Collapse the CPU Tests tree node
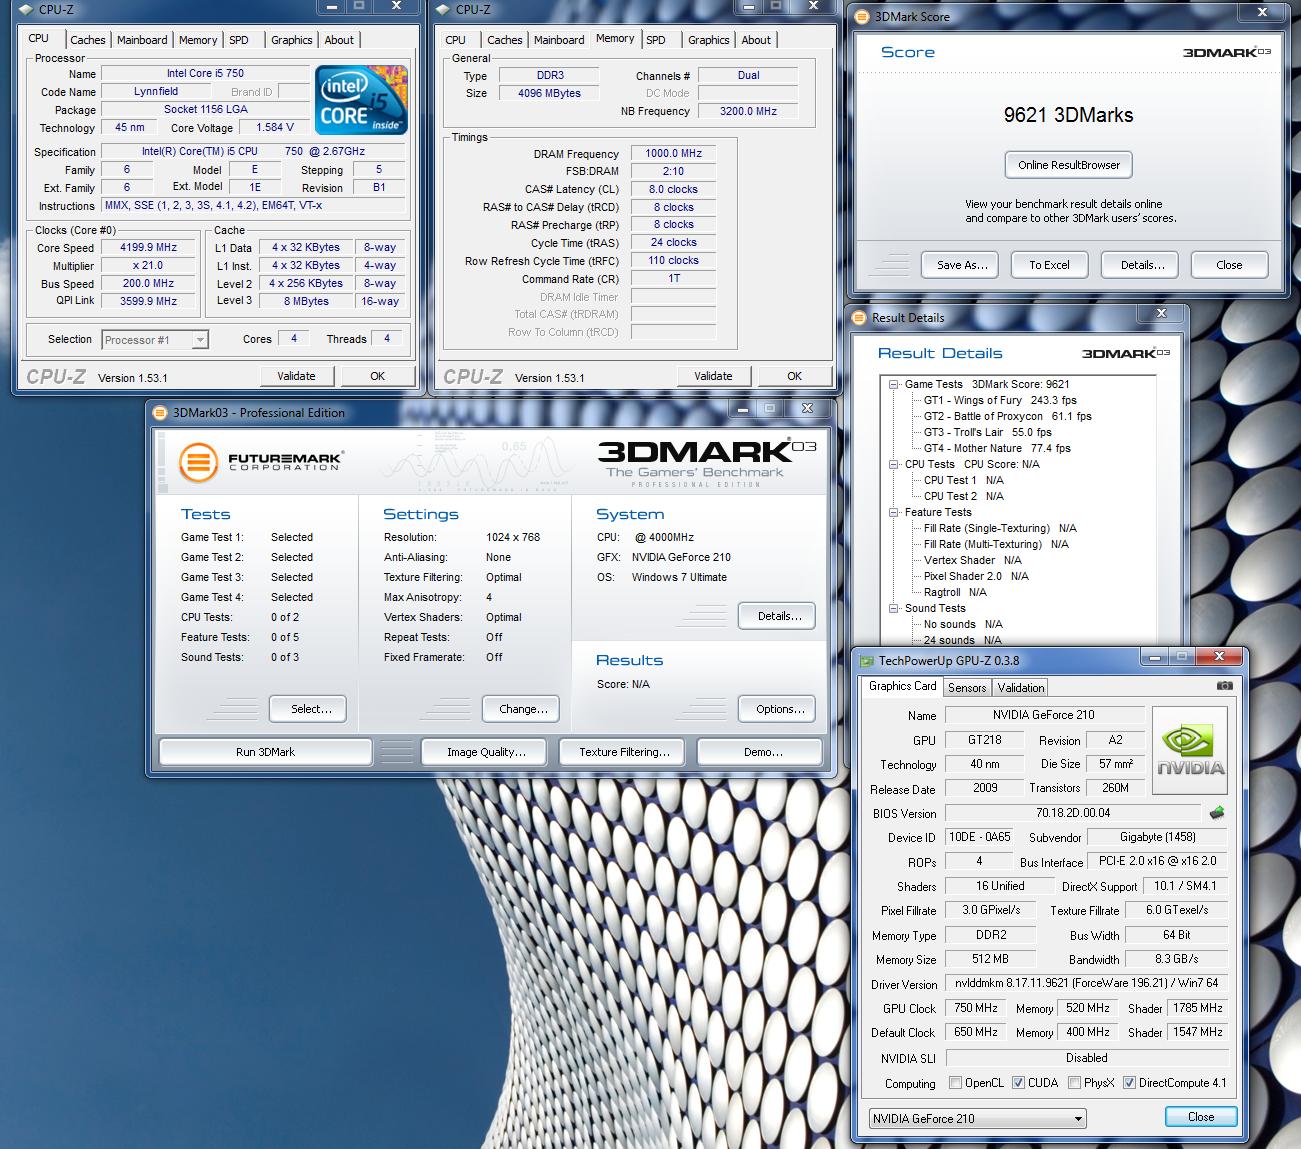The width and height of the screenshot is (1301, 1149). [x=894, y=464]
